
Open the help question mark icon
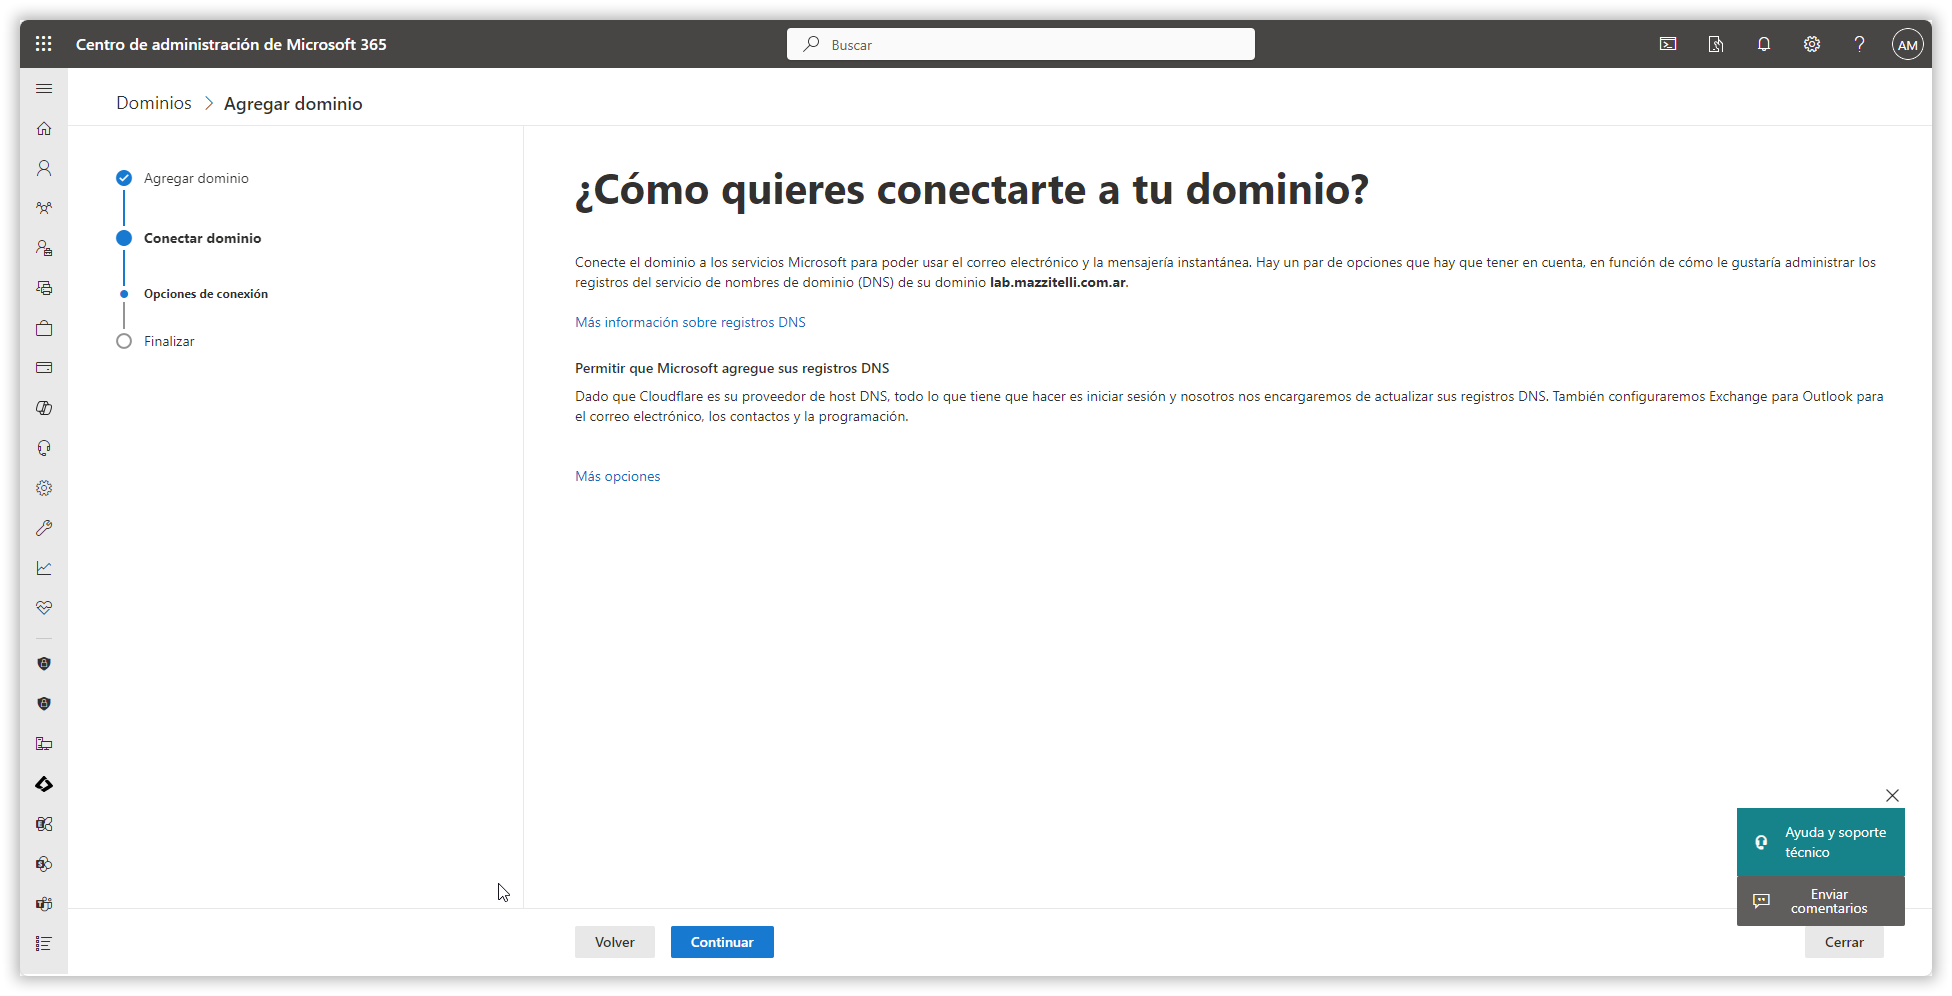(x=1859, y=44)
